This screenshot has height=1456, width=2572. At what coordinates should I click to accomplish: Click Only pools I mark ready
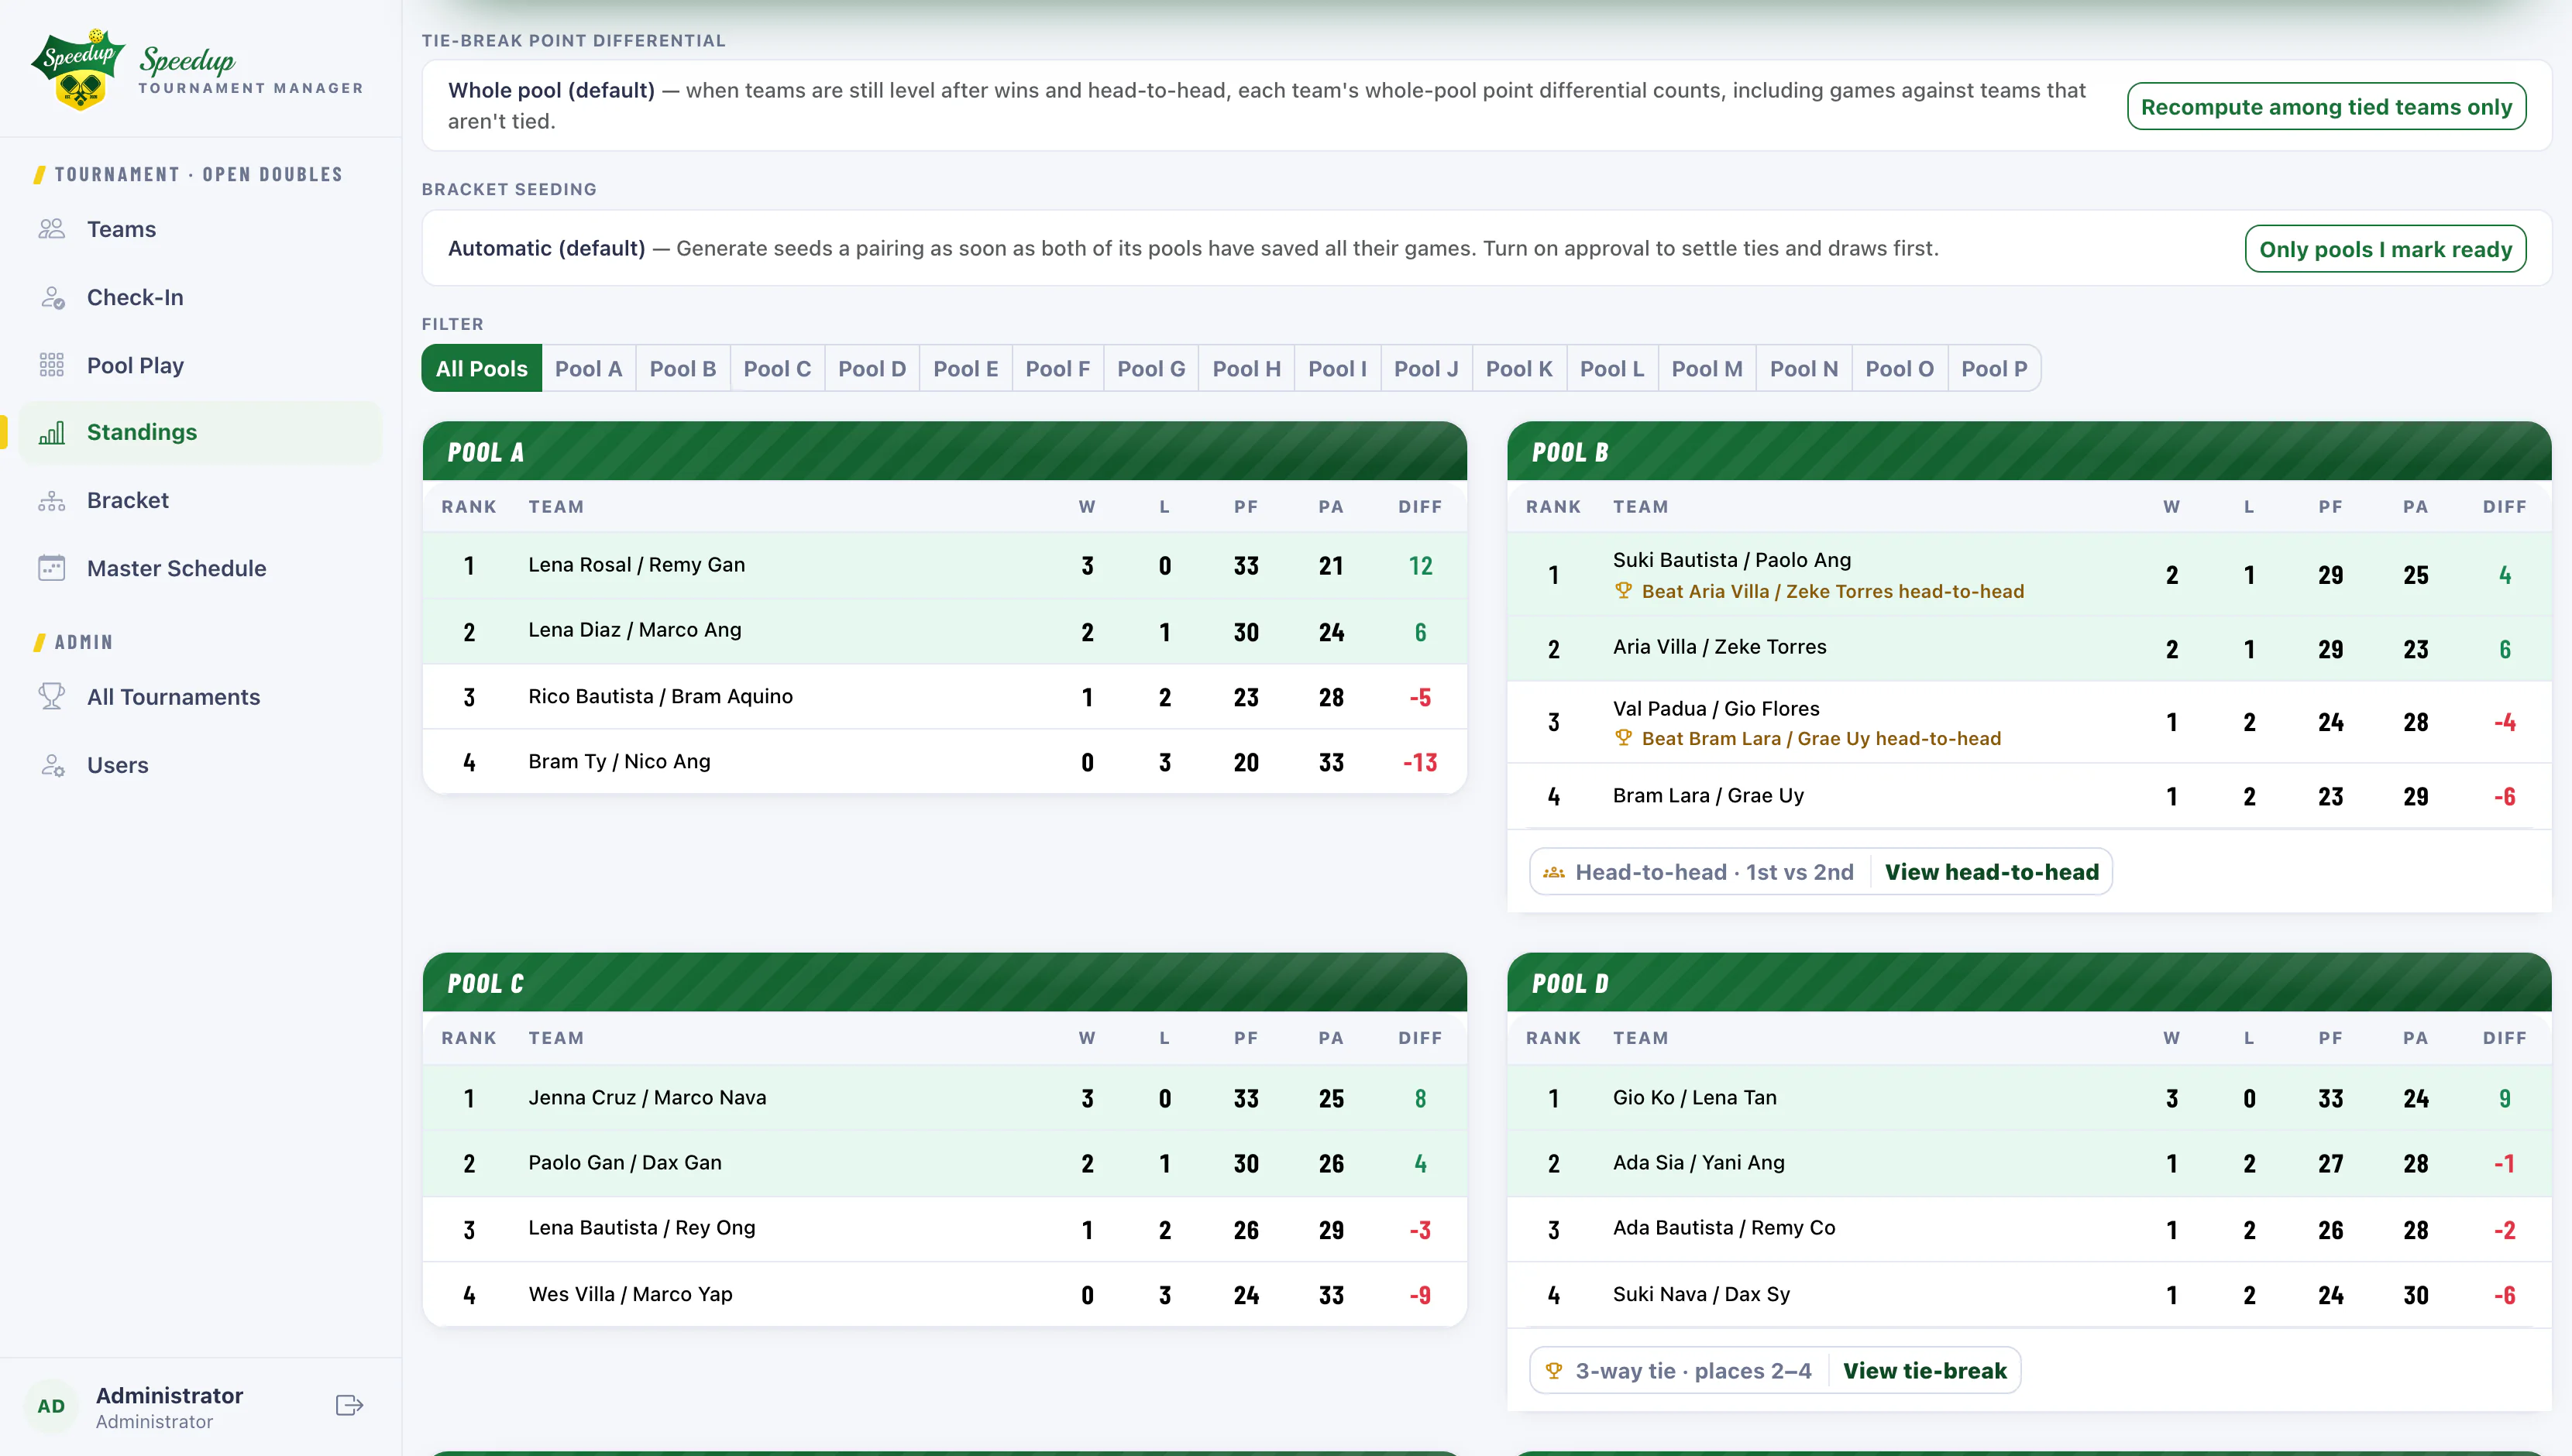[2385, 249]
